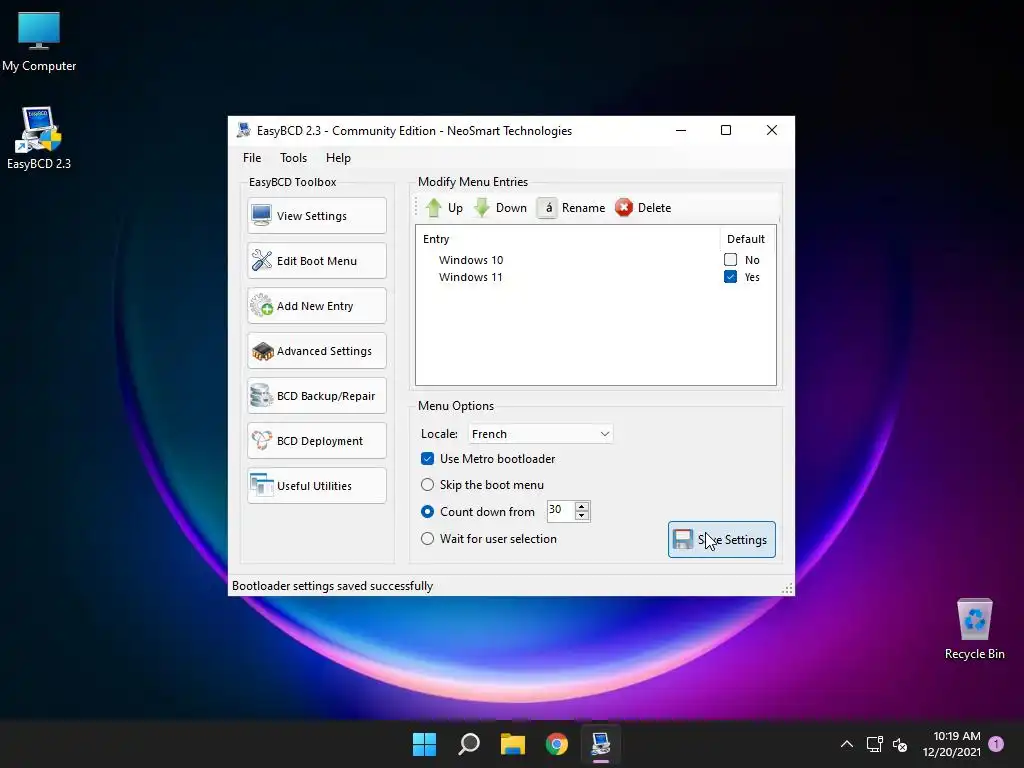Click the EasyBCD title bar app icon
Image resolution: width=1024 pixels, height=768 pixels.
tap(244, 130)
